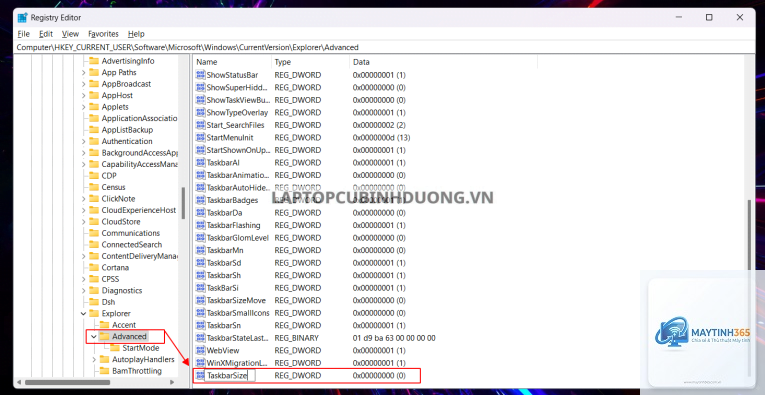765x395 pixels.
Task: Click the registry path address bar
Action: click(x=385, y=47)
